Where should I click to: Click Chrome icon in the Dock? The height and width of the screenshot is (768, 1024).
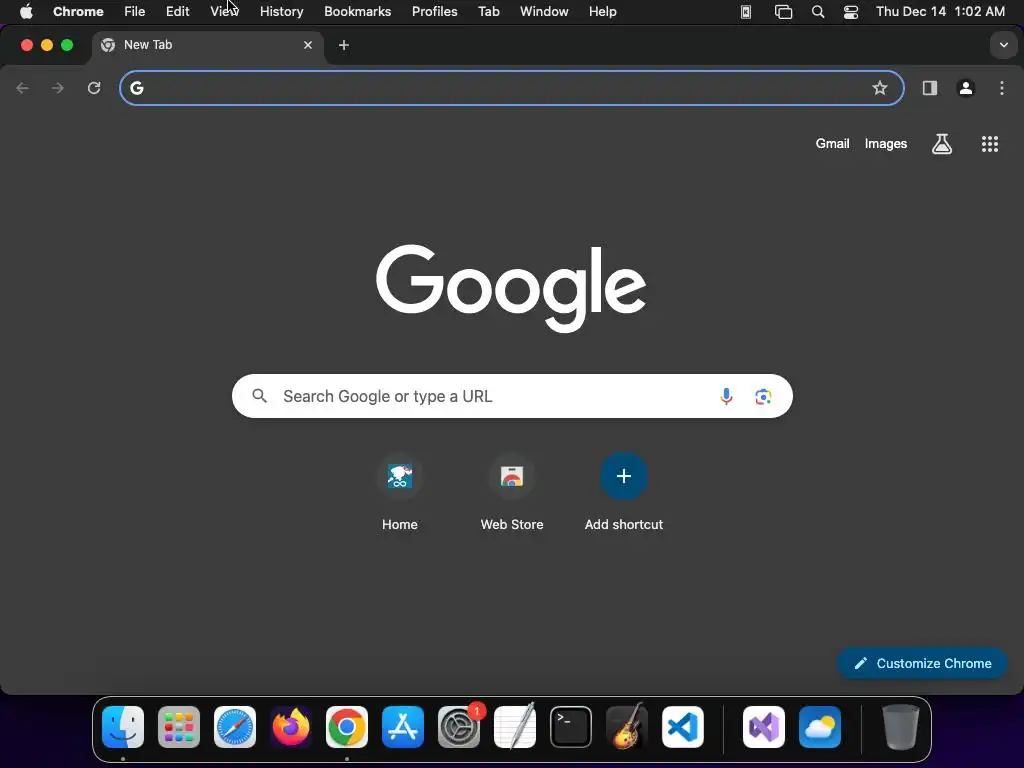(347, 727)
